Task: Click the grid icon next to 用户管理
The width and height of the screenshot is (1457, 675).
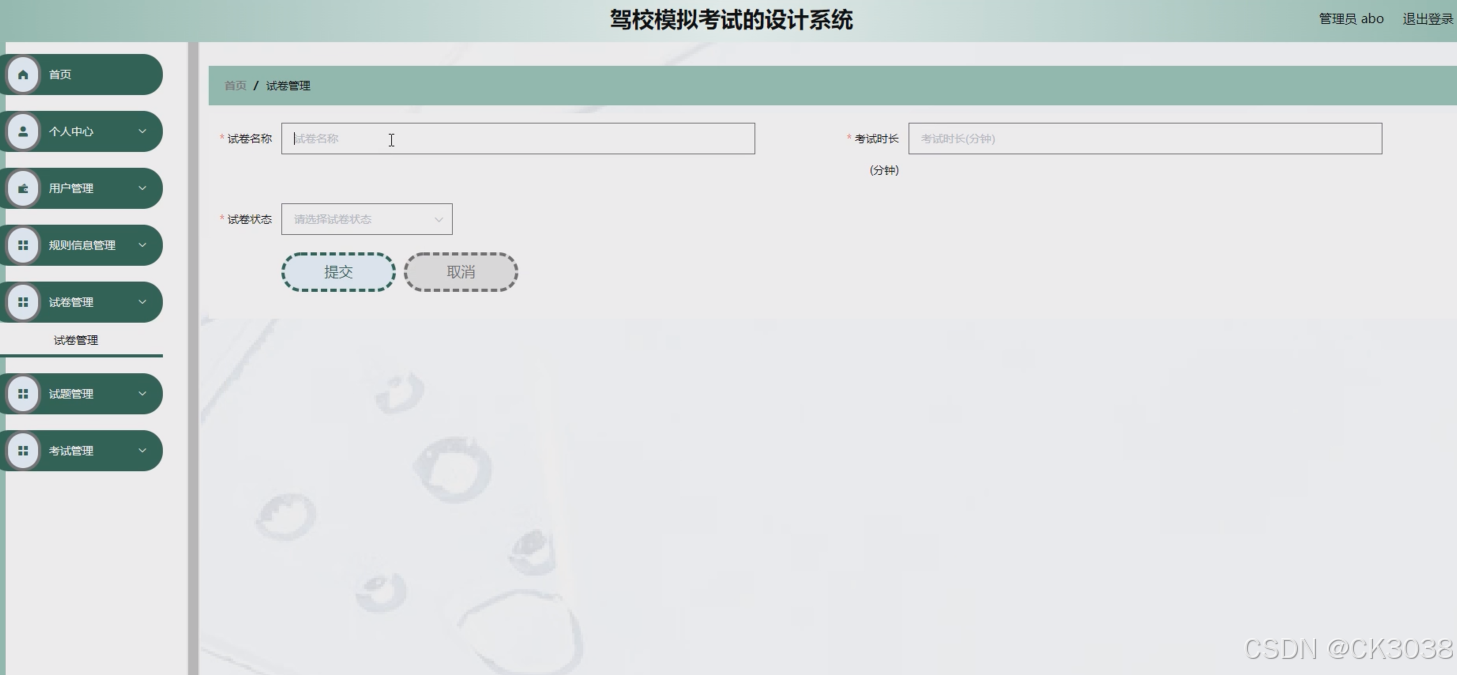Action: [x=23, y=188]
